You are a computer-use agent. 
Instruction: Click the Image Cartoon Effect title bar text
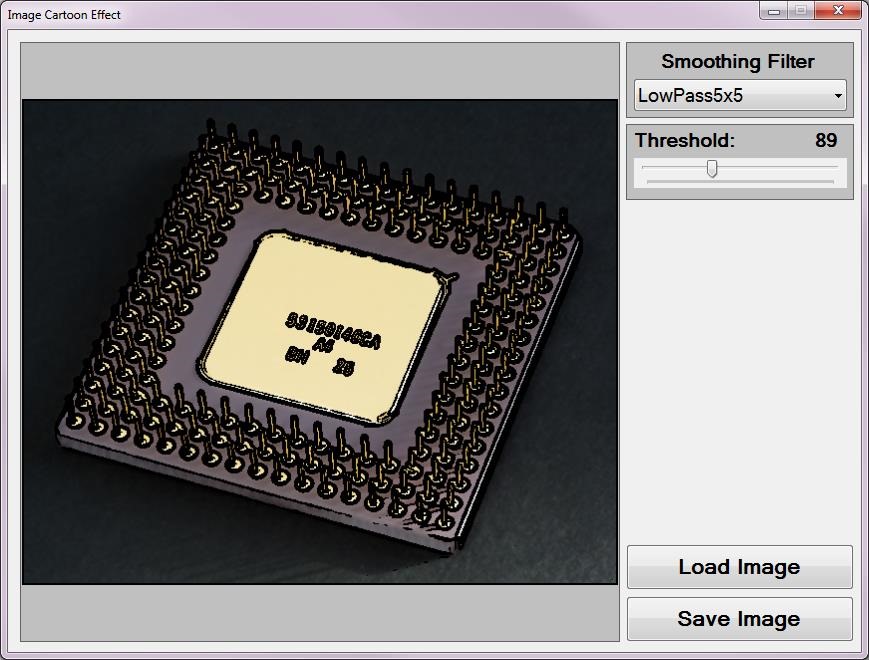click(x=64, y=15)
